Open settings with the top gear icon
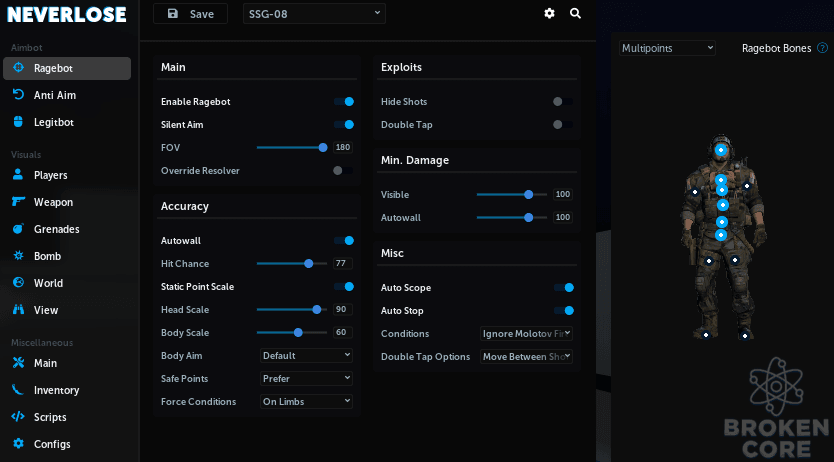The width and height of the screenshot is (834, 462). pos(549,13)
